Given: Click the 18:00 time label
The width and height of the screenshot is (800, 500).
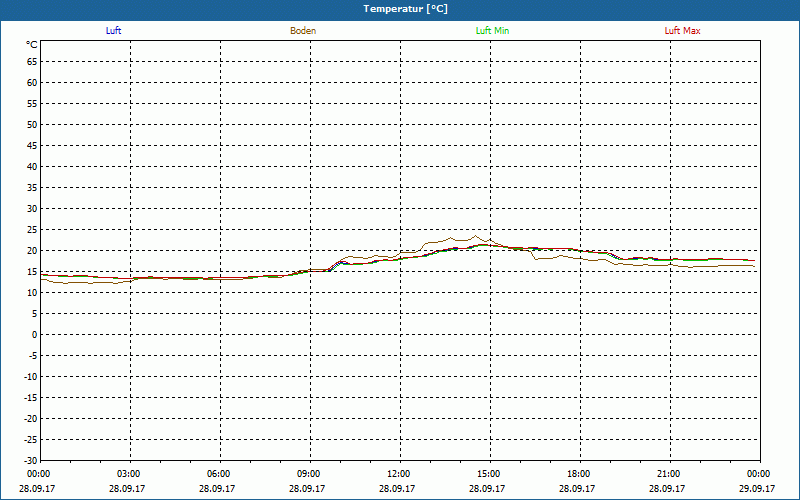Looking at the screenshot, I should click(x=579, y=474).
